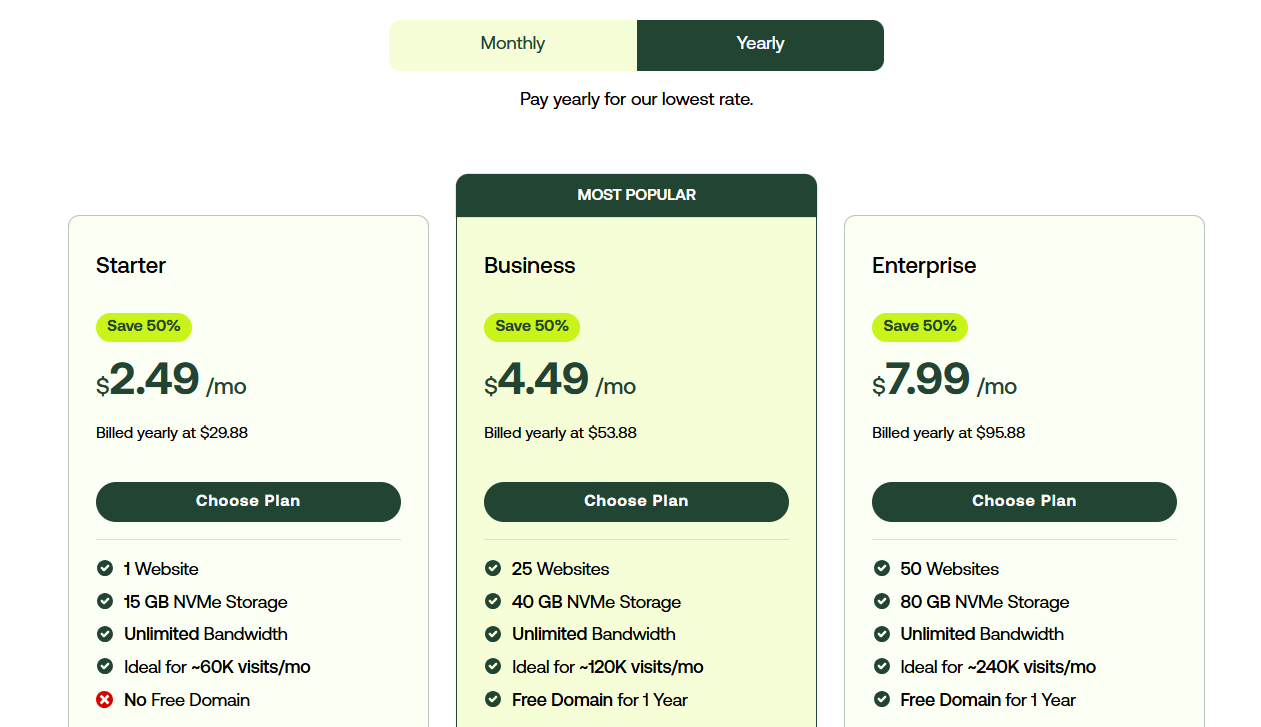Click the check icon beside 1 Website
The image size is (1261, 727).
105,569
